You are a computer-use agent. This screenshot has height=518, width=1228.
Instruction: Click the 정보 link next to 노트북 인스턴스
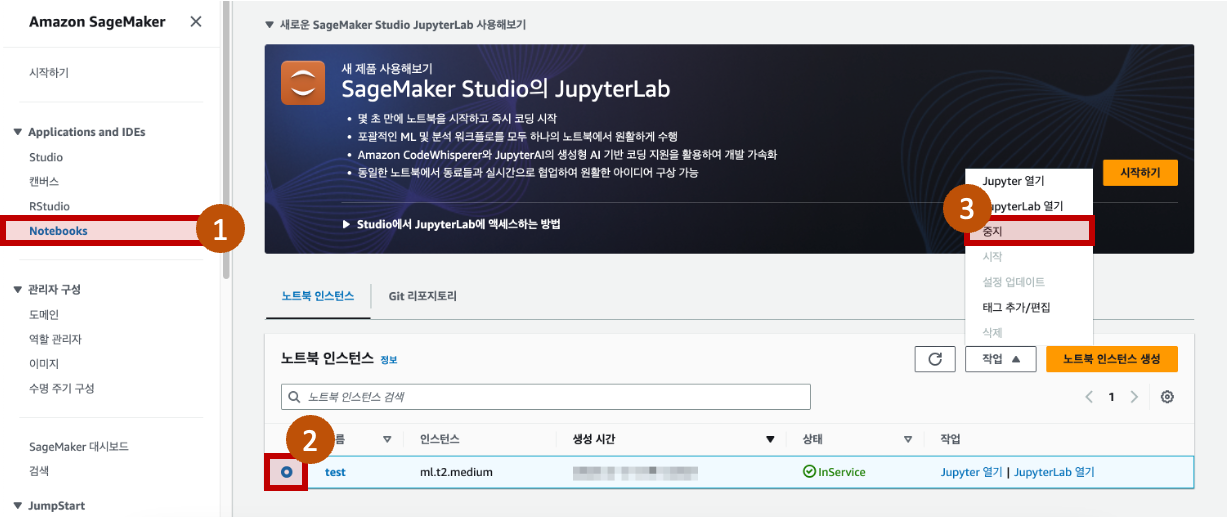coord(389,360)
